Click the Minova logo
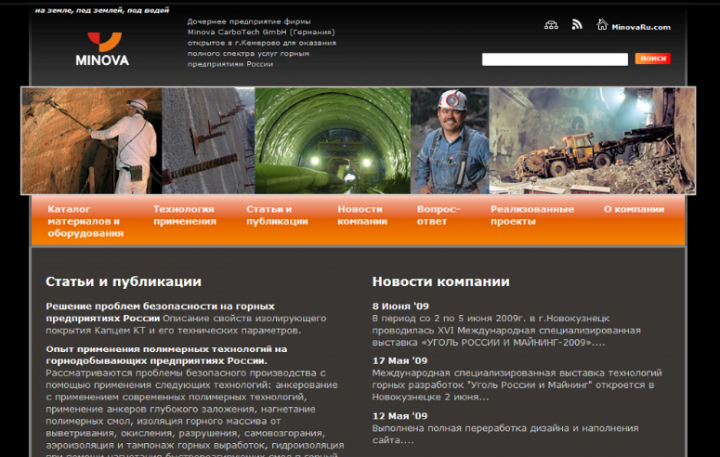This screenshot has height=457, width=720. coord(102,49)
